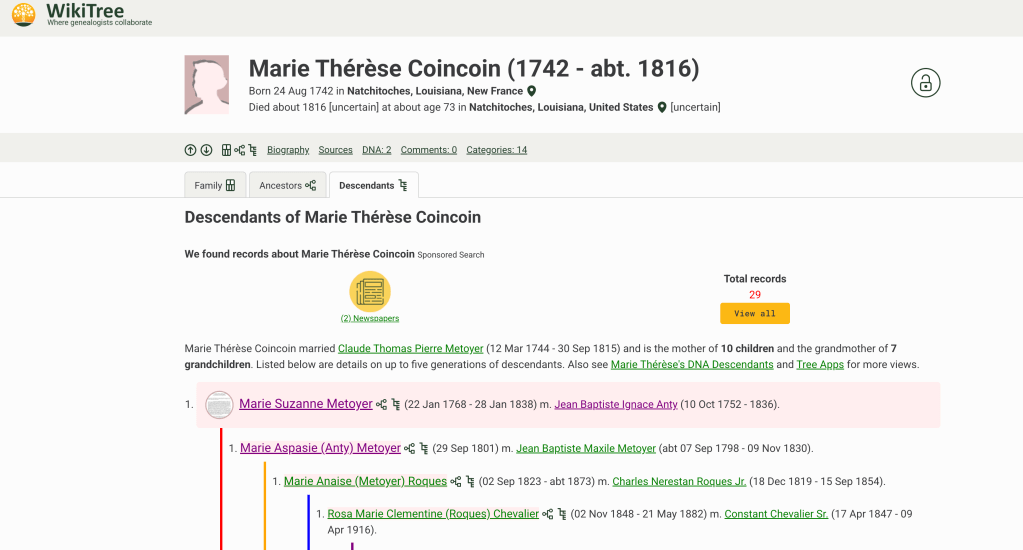This screenshot has width=1023, height=550.
Task: Open Claude Thomas Pierre Metoyer's profile
Action: 410,349
